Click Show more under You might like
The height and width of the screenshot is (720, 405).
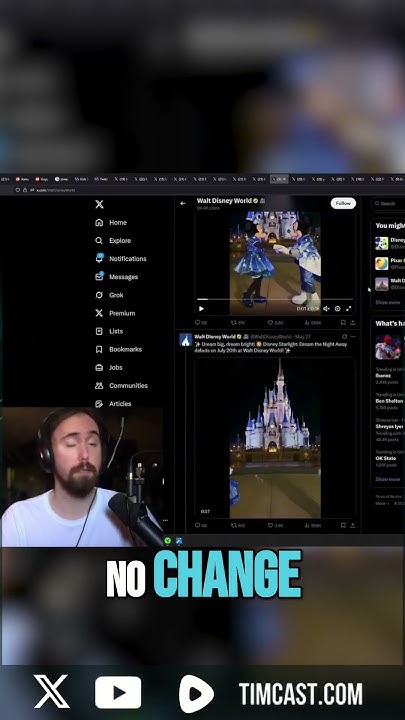[x=388, y=303]
